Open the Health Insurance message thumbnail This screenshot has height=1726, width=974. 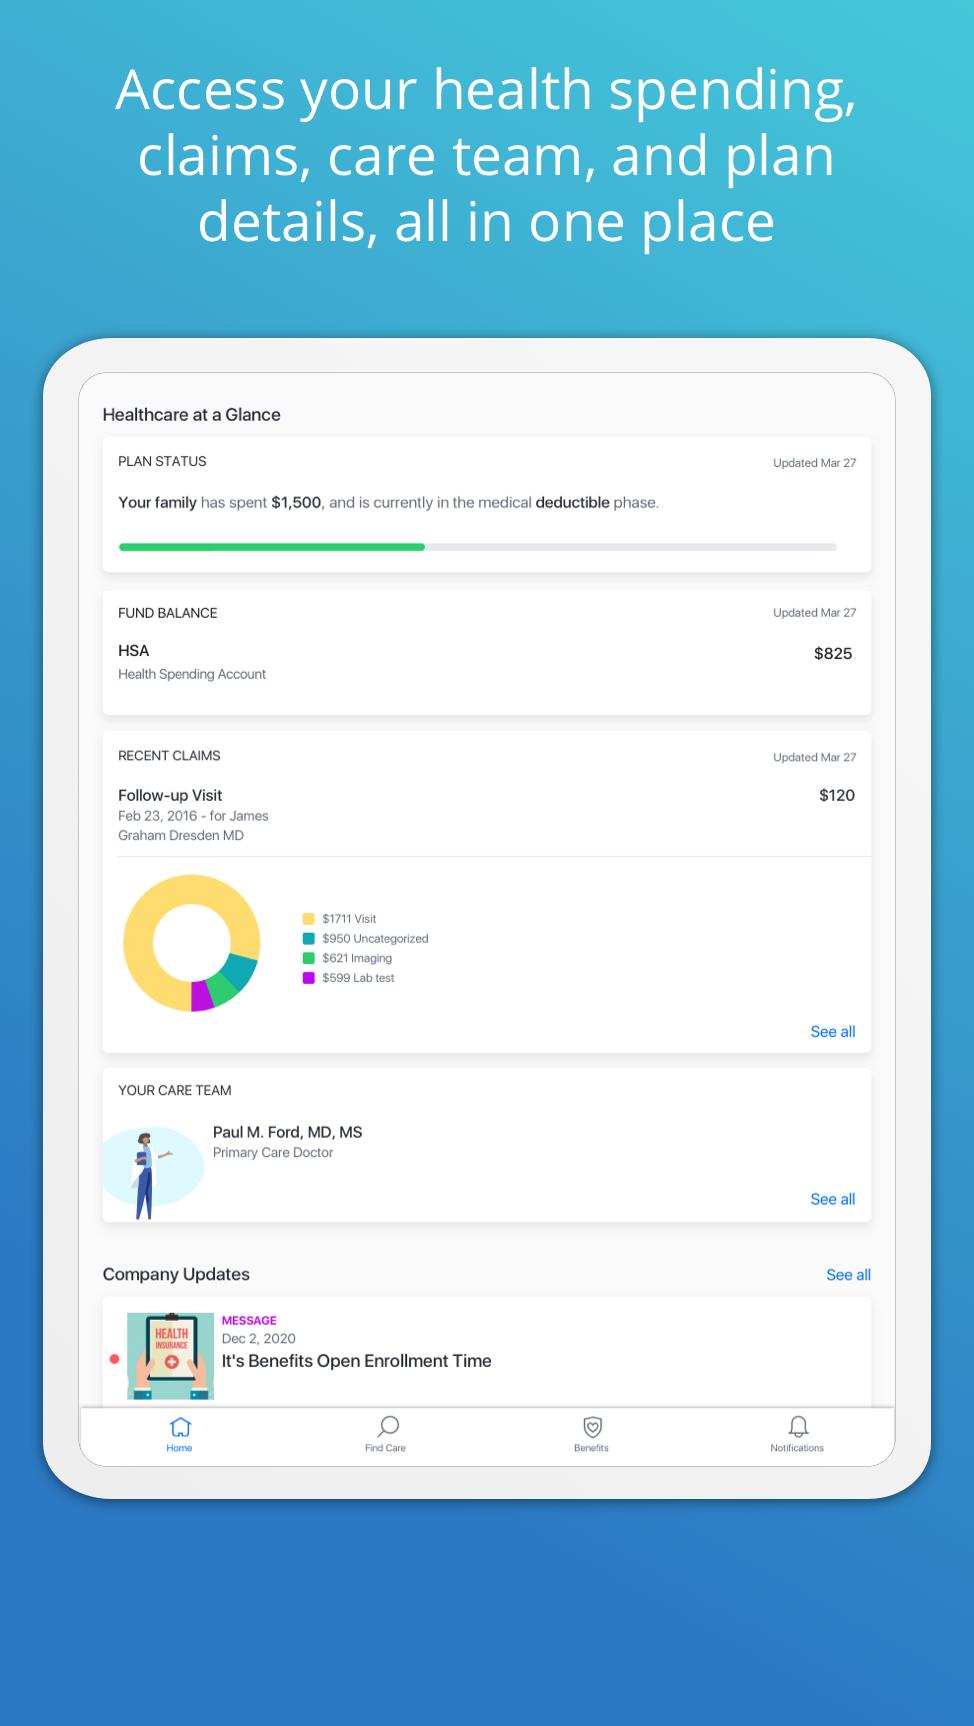click(170, 1356)
